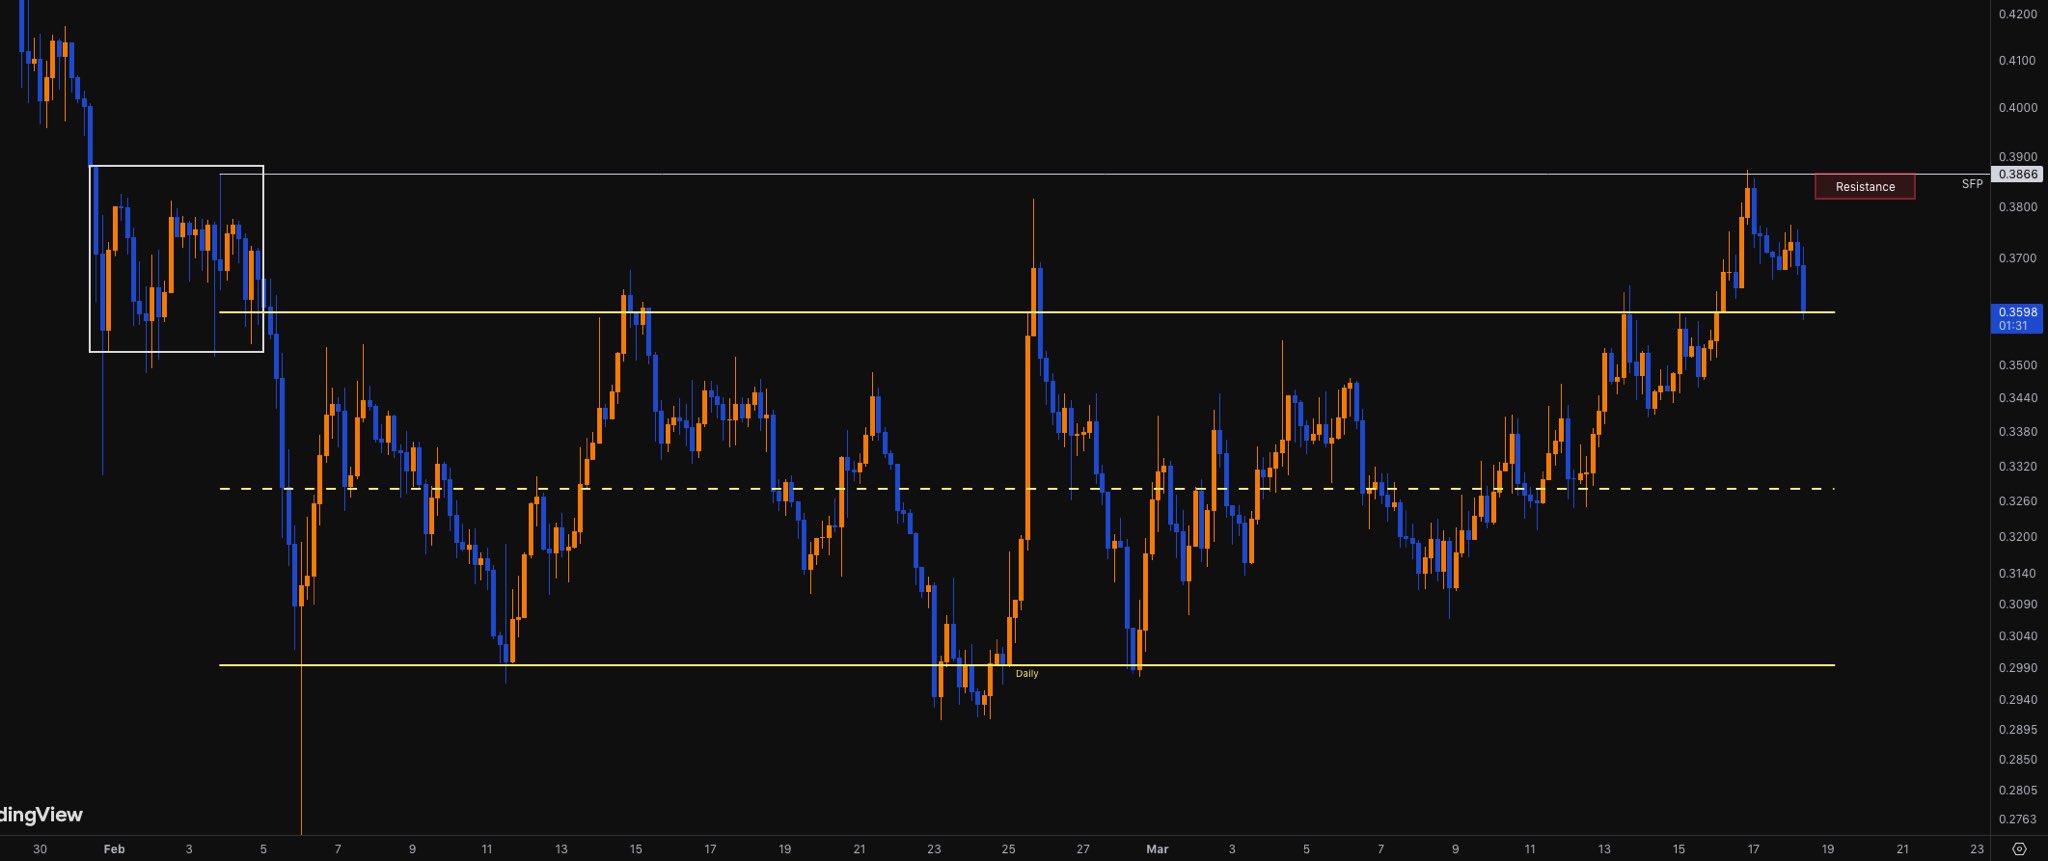
Task: Click the 0.3800 price axis value
Action: [x=2017, y=208]
